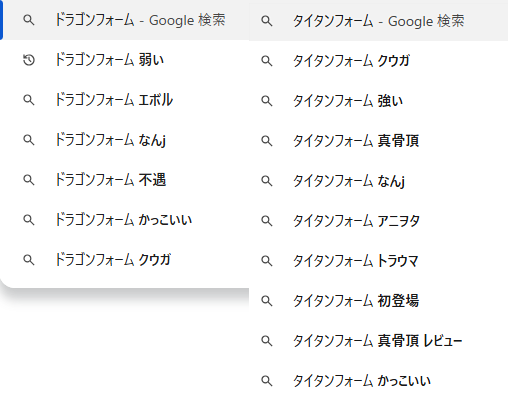Click search icon beside ドラゴンフォーム かっこいい
This screenshot has width=508, height=395.
[x=29, y=220]
